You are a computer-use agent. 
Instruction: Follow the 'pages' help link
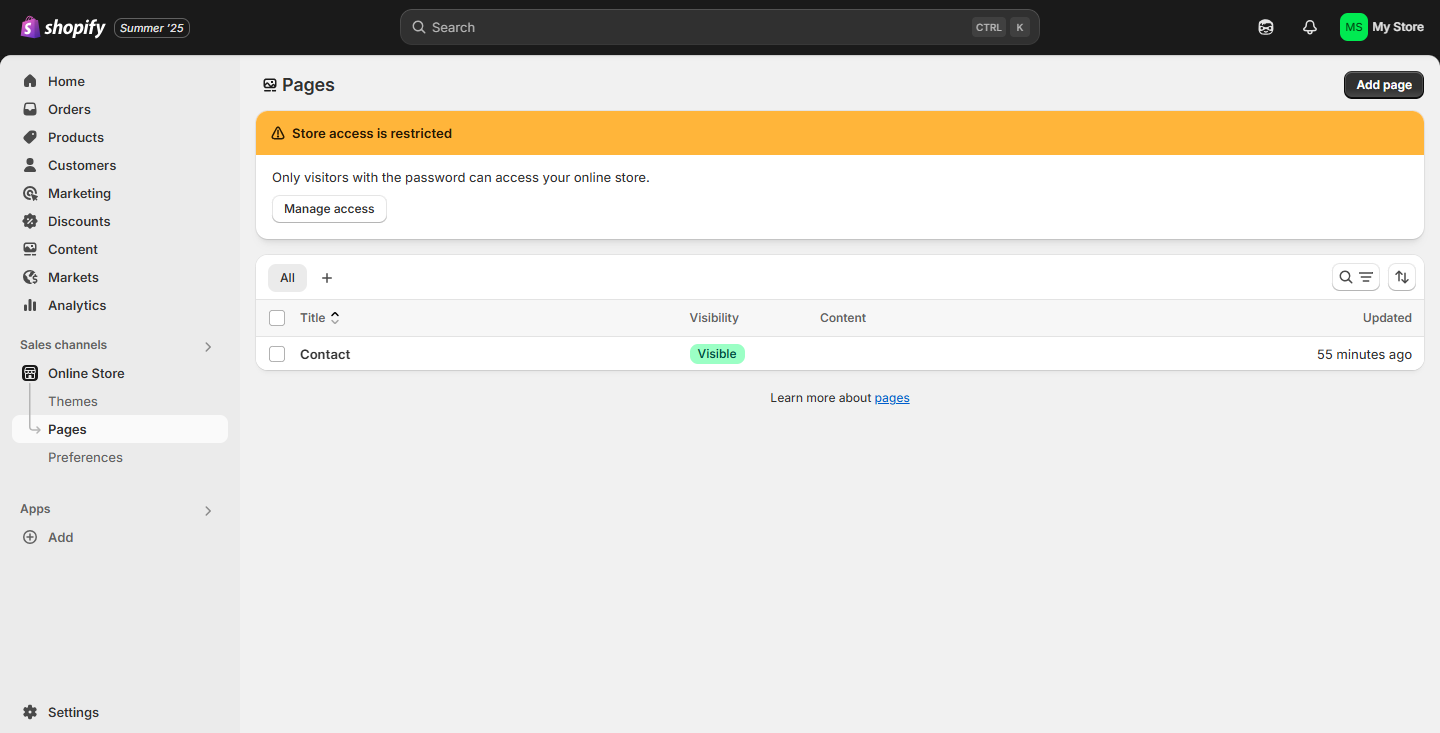click(x=892, y=398)
